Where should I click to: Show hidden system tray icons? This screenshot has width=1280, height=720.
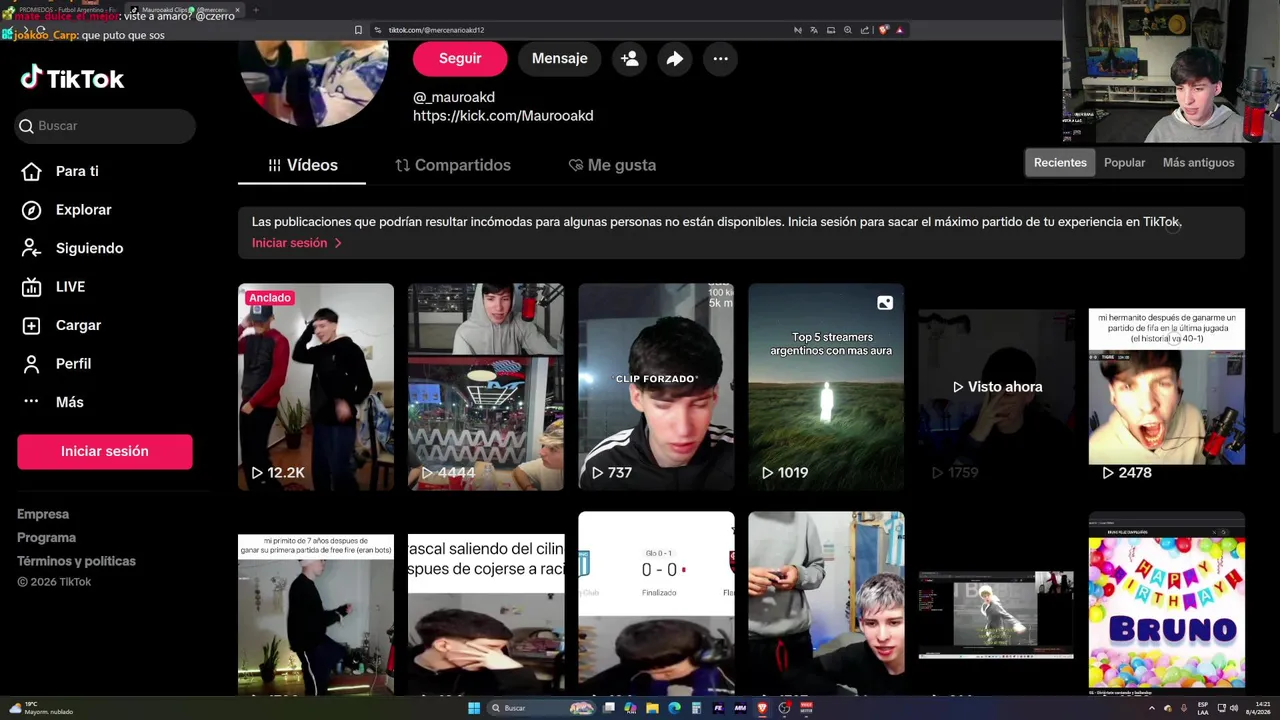(1151, 708)
